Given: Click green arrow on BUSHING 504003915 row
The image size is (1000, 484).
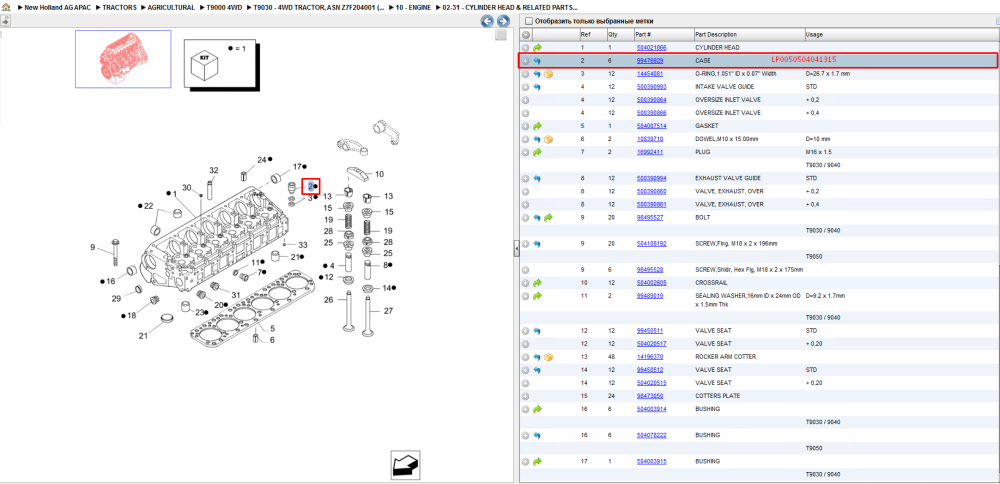Looking at the screenshot, I should click(537, 461).
